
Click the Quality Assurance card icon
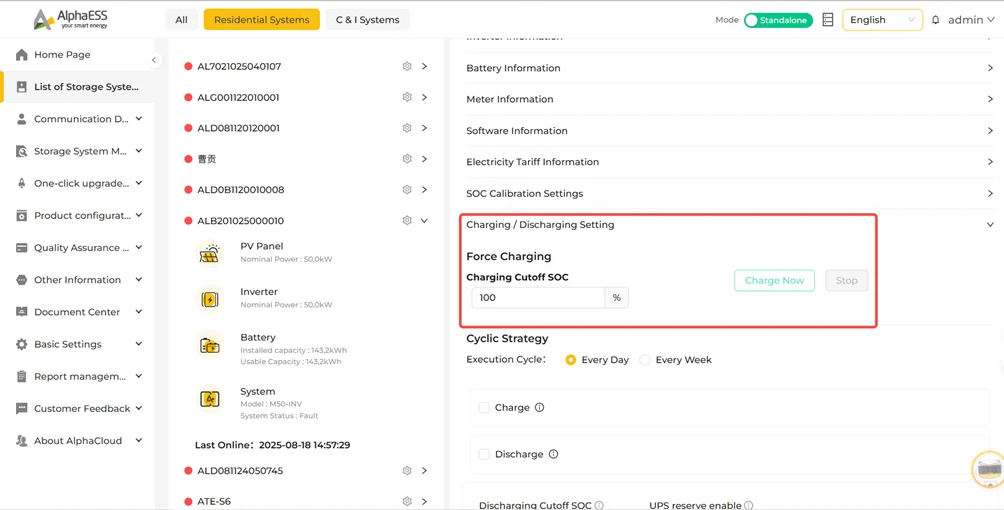(22, 247)
